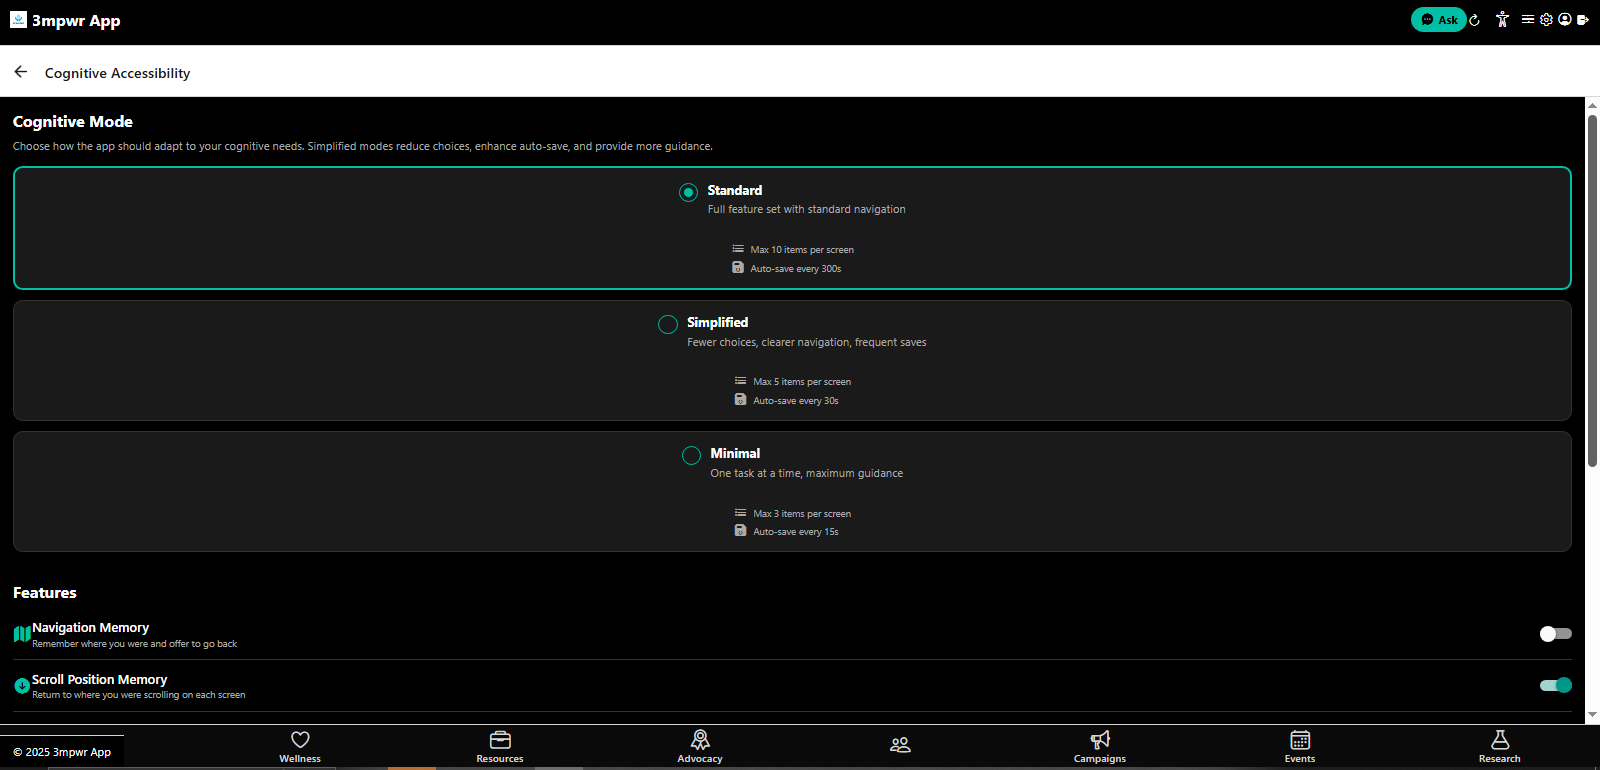Switch to the Resources tab
Screen dimensions: 1600x770
500,746
